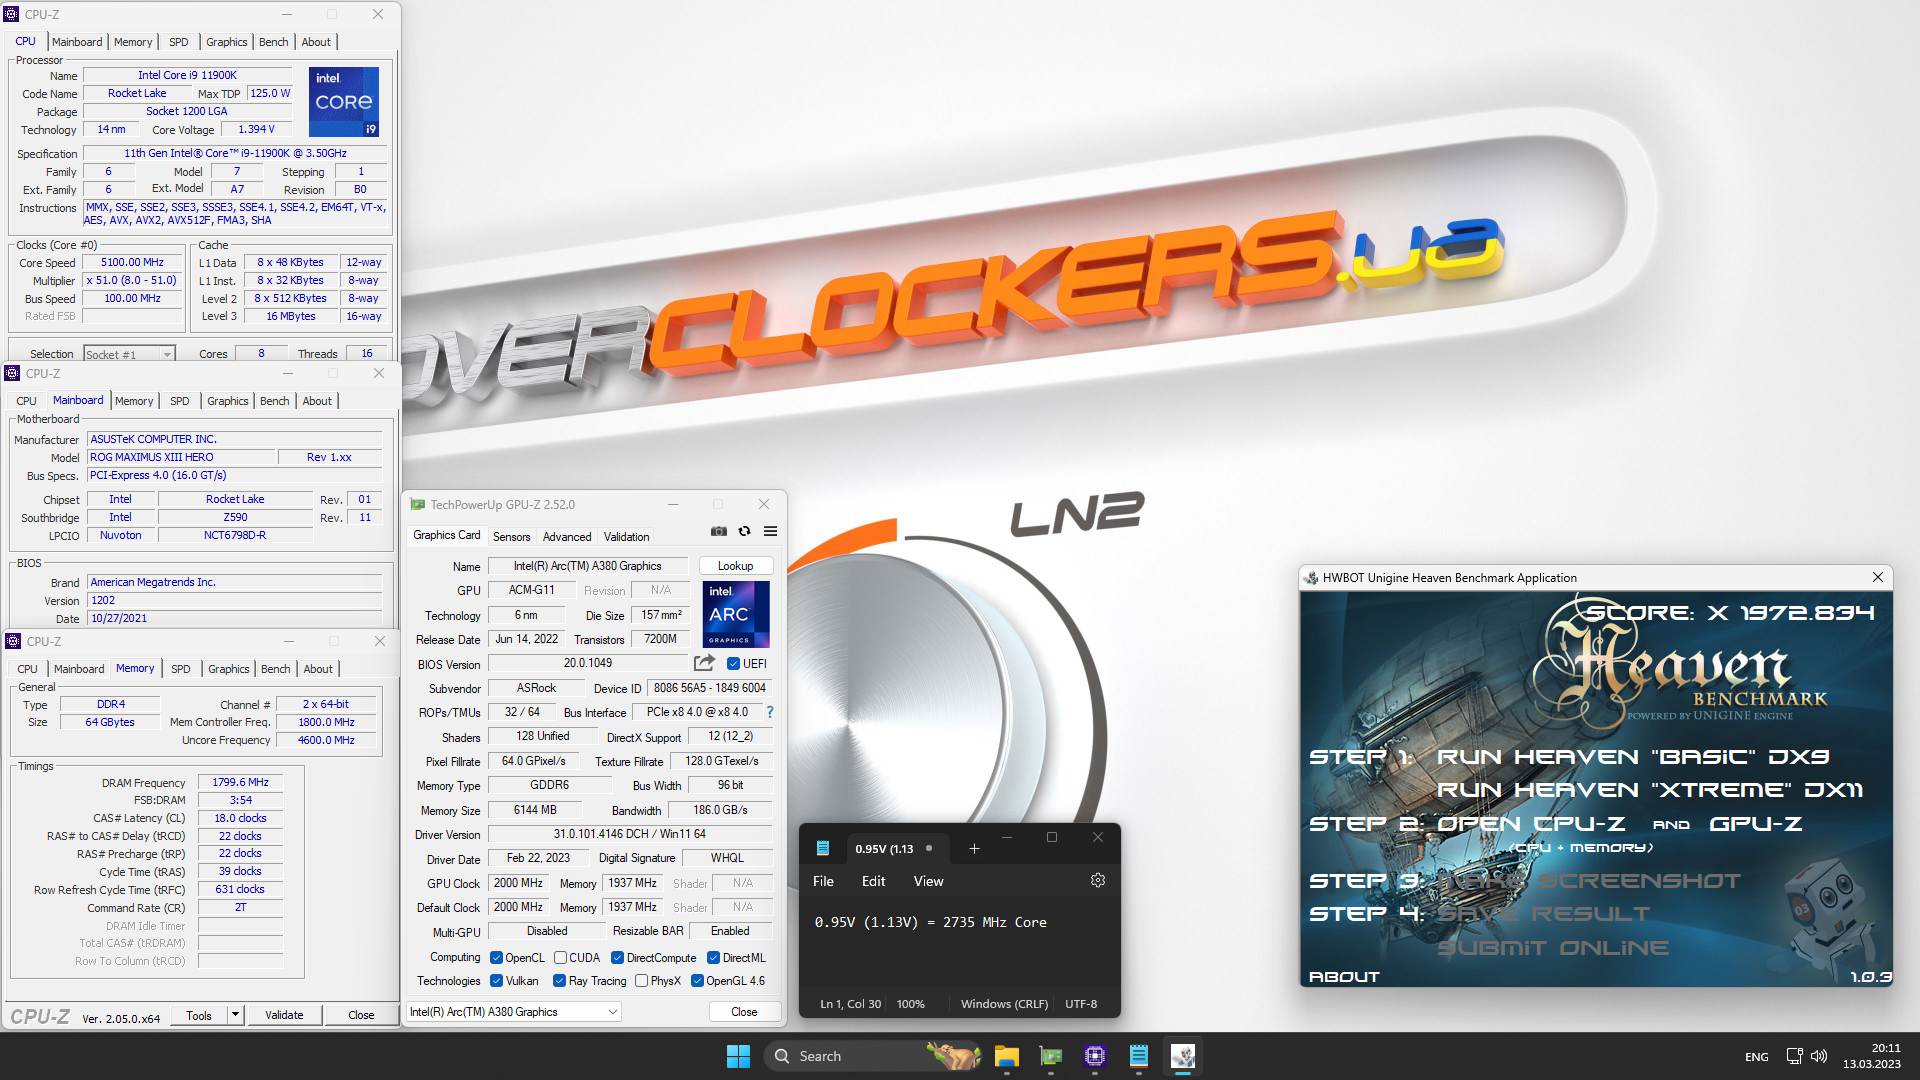Open Notepad settings gear icon
Image resolution: width=1920 pixels, height=1080 pixels.
pyautogui.click(x=1097, y=880)
